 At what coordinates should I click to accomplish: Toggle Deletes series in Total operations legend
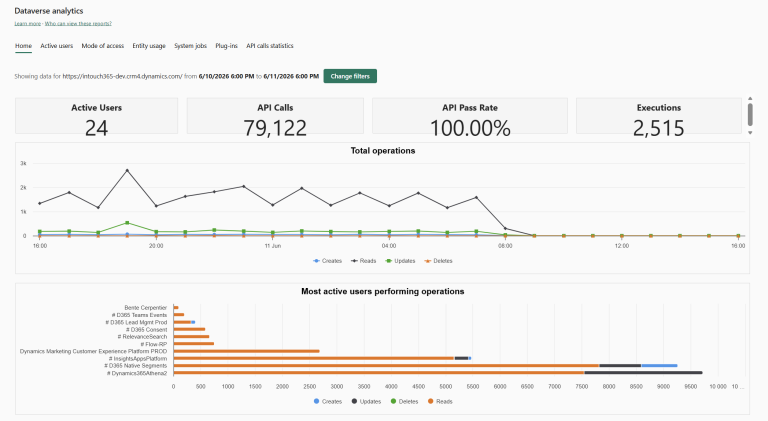[x=438, y=261]
